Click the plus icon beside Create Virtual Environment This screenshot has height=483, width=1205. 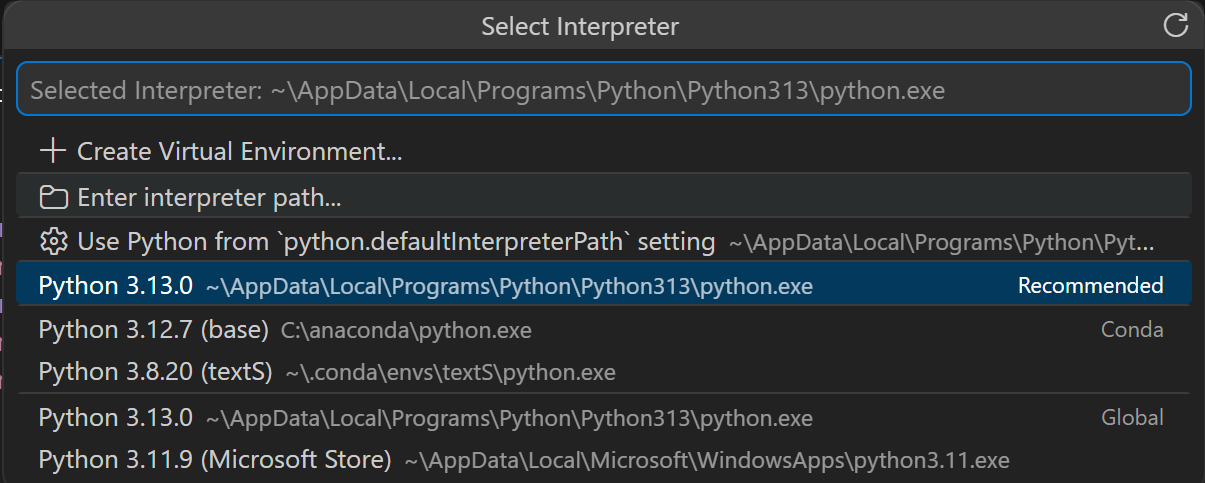click(x=51, y=152)
